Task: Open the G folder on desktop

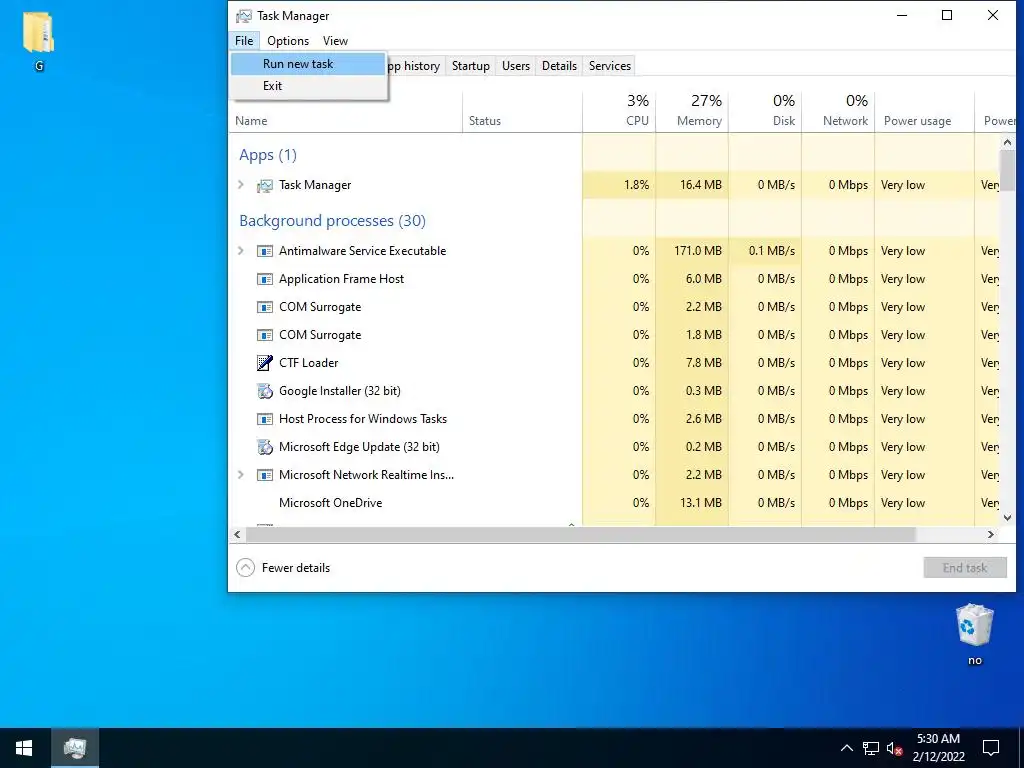Action: tap(39, 40)
